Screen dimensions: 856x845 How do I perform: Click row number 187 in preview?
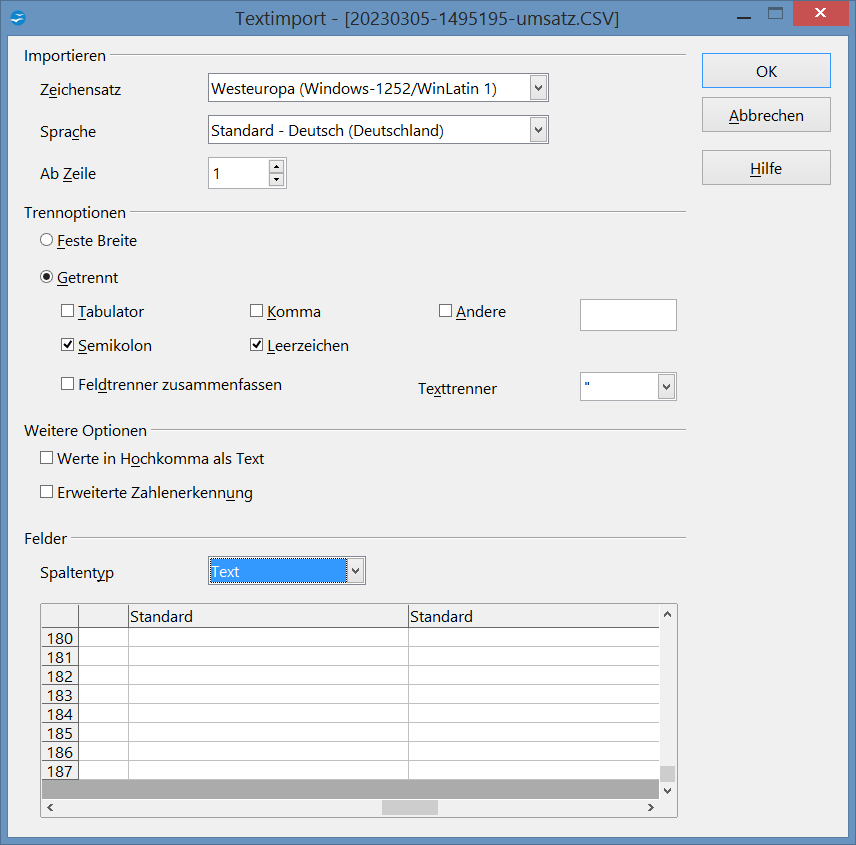60,771
